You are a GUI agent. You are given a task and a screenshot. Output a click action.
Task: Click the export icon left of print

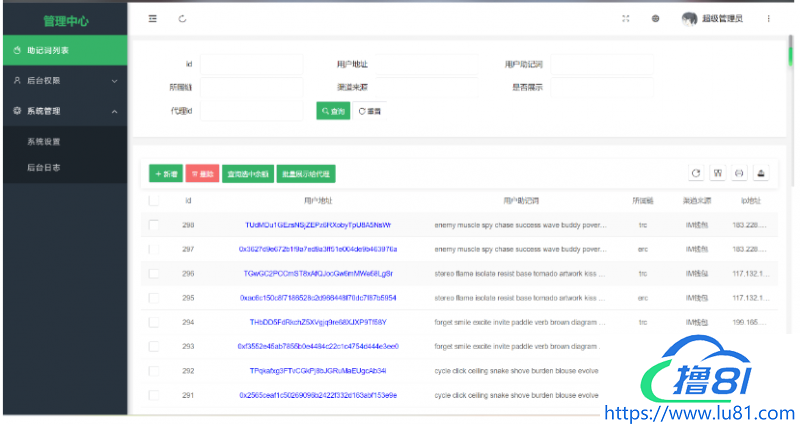tap(739, 173)
